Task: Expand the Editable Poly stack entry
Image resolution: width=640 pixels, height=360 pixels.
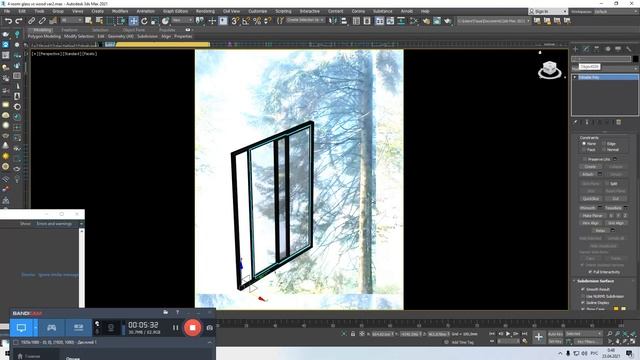Action: pyautogui.click(x=575, y=77)
